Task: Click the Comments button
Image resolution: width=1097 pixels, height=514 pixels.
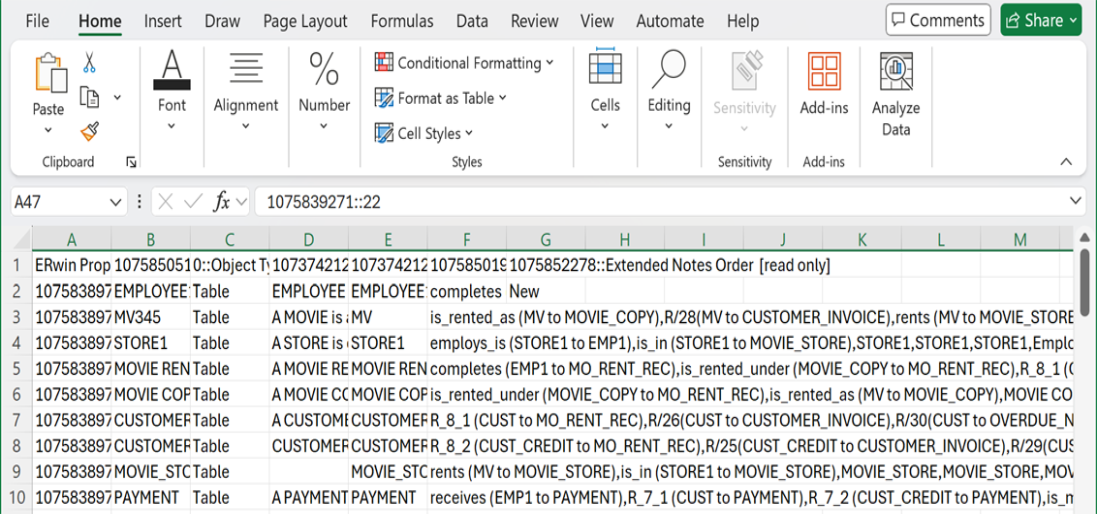Action: [x=938, y=20]
